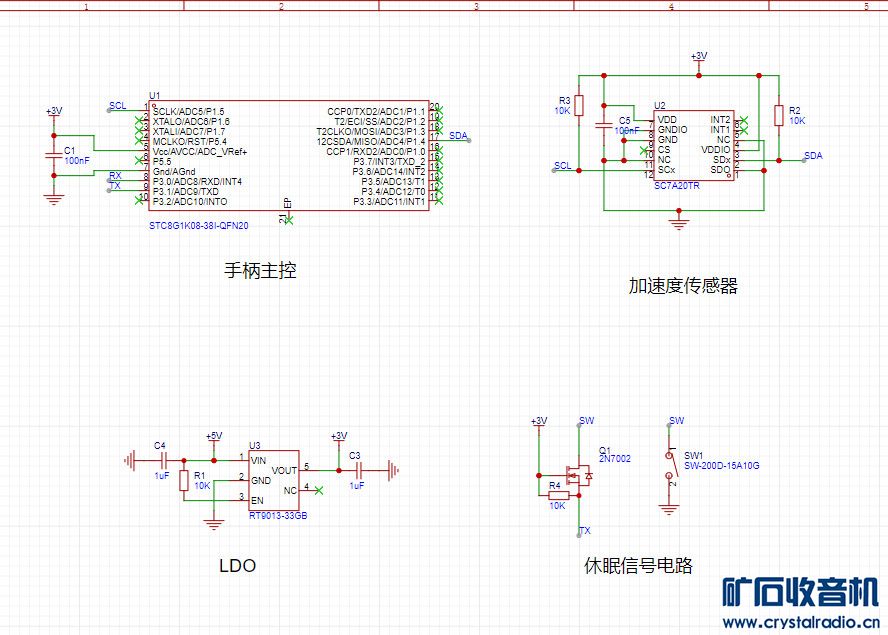
Task: Click ground symbol left of C4
Action: 130,461
